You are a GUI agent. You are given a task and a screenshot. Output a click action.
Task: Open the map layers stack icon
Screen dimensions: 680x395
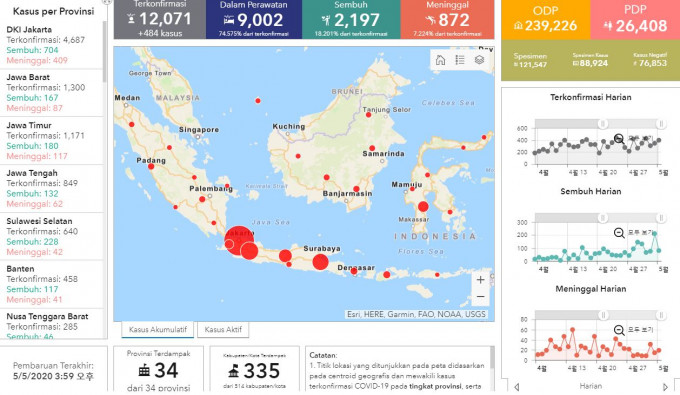click(x=479, y=60)
